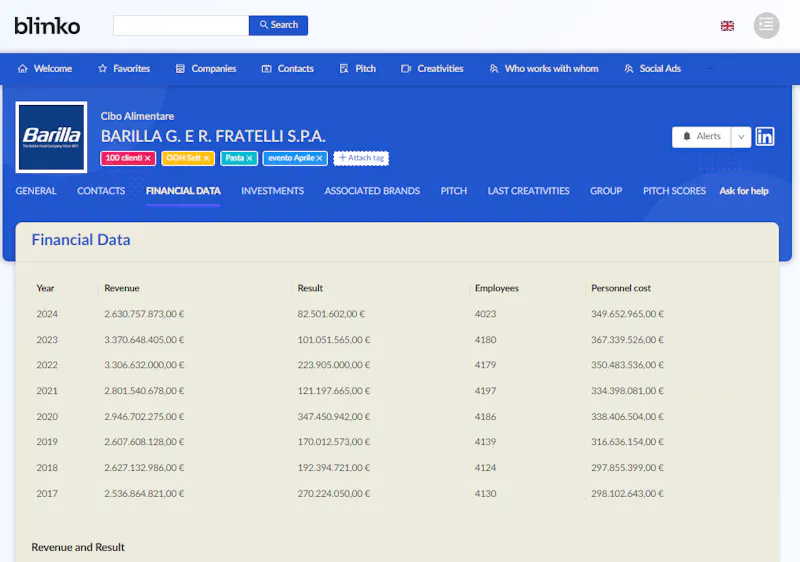Focus the search input field

181,25
